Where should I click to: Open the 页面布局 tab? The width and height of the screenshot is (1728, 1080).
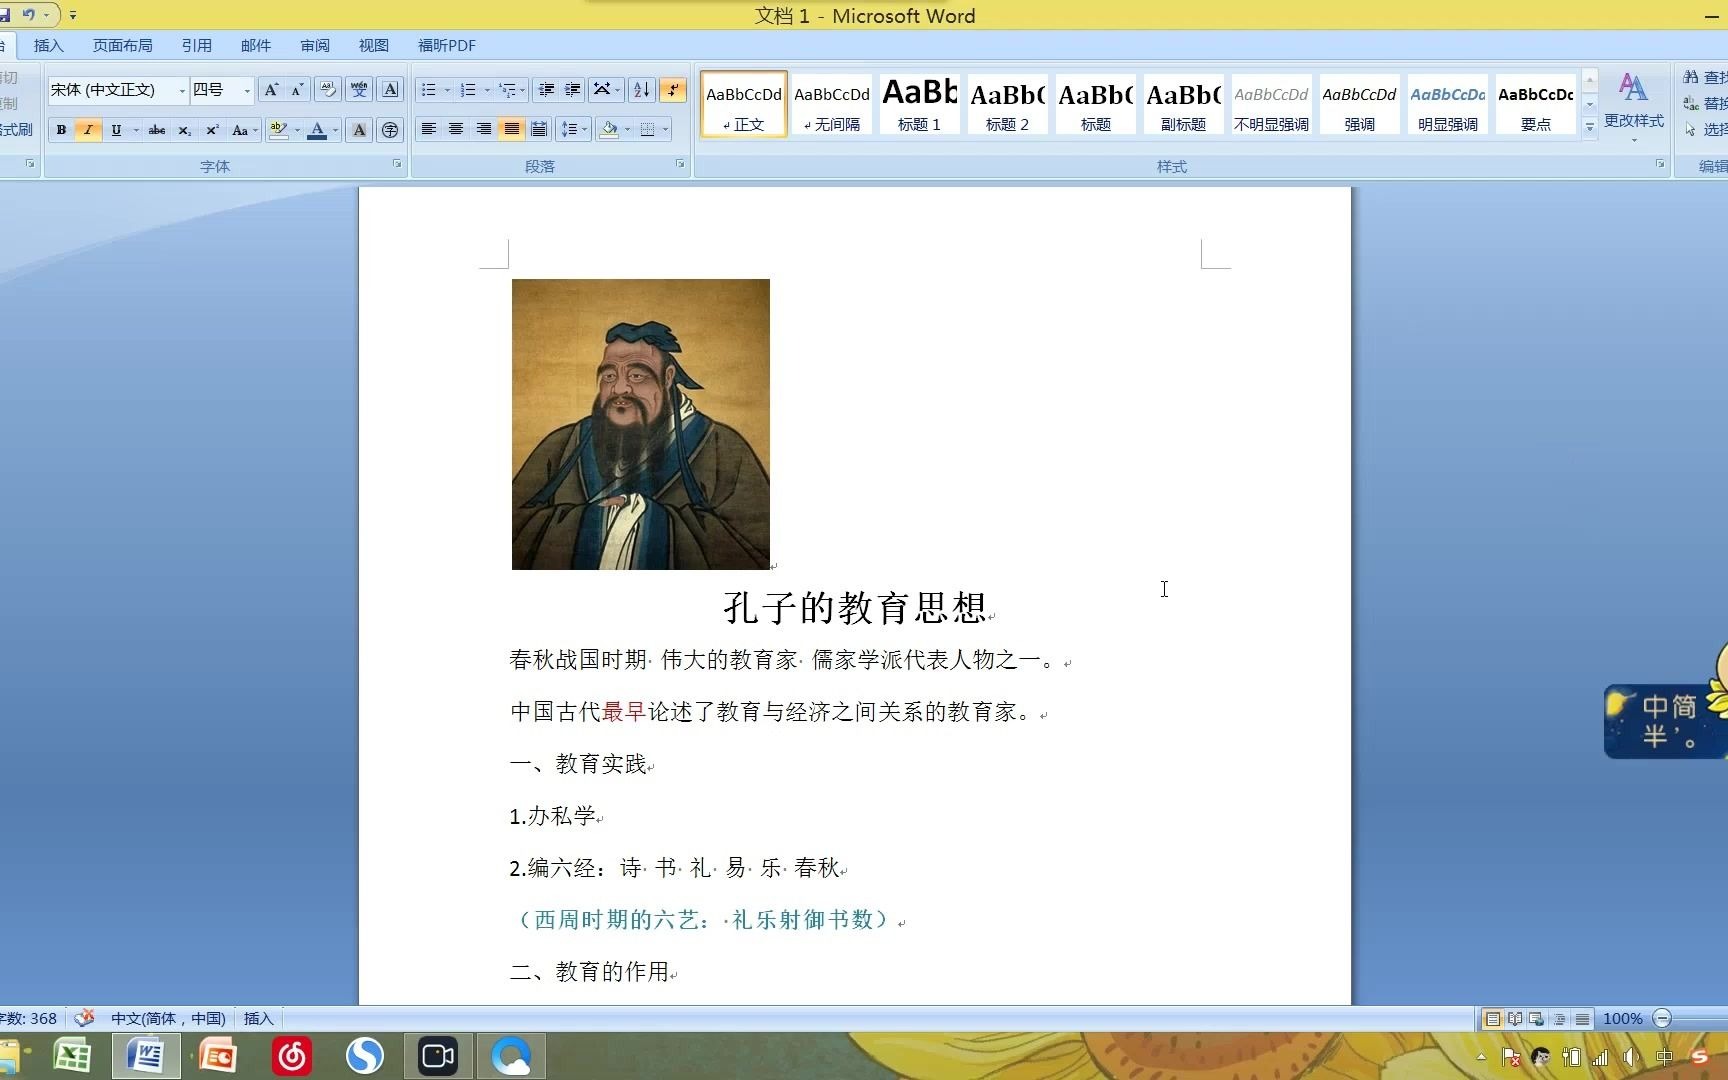(x=122, y=45)
